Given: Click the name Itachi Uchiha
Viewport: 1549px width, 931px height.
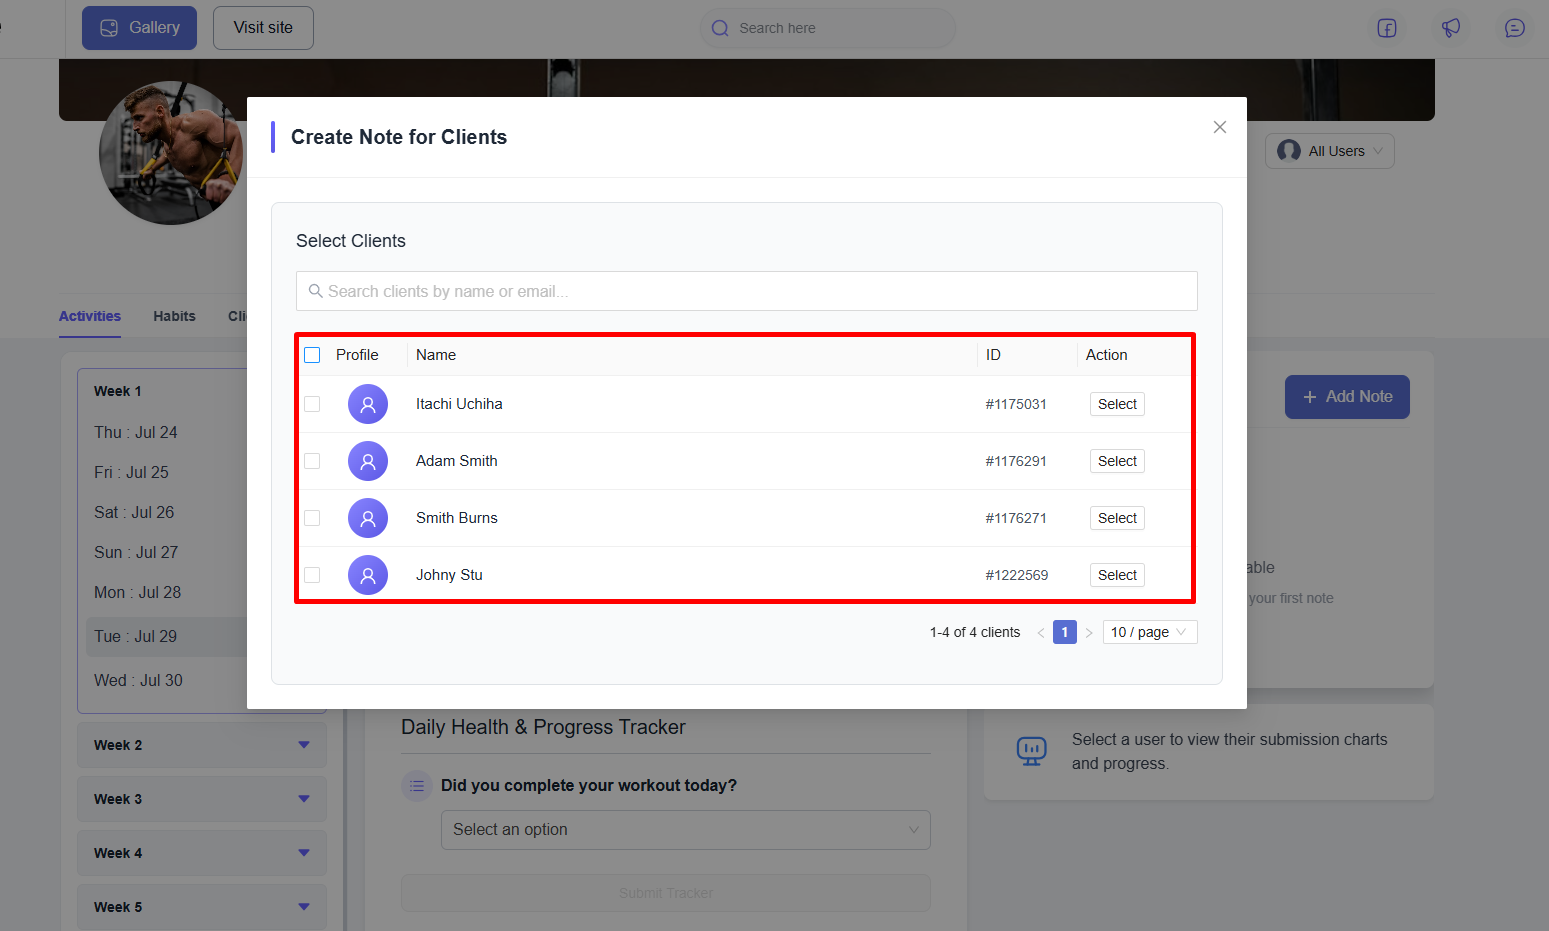Looking at the screenshot, I should (x=459, y=404).
